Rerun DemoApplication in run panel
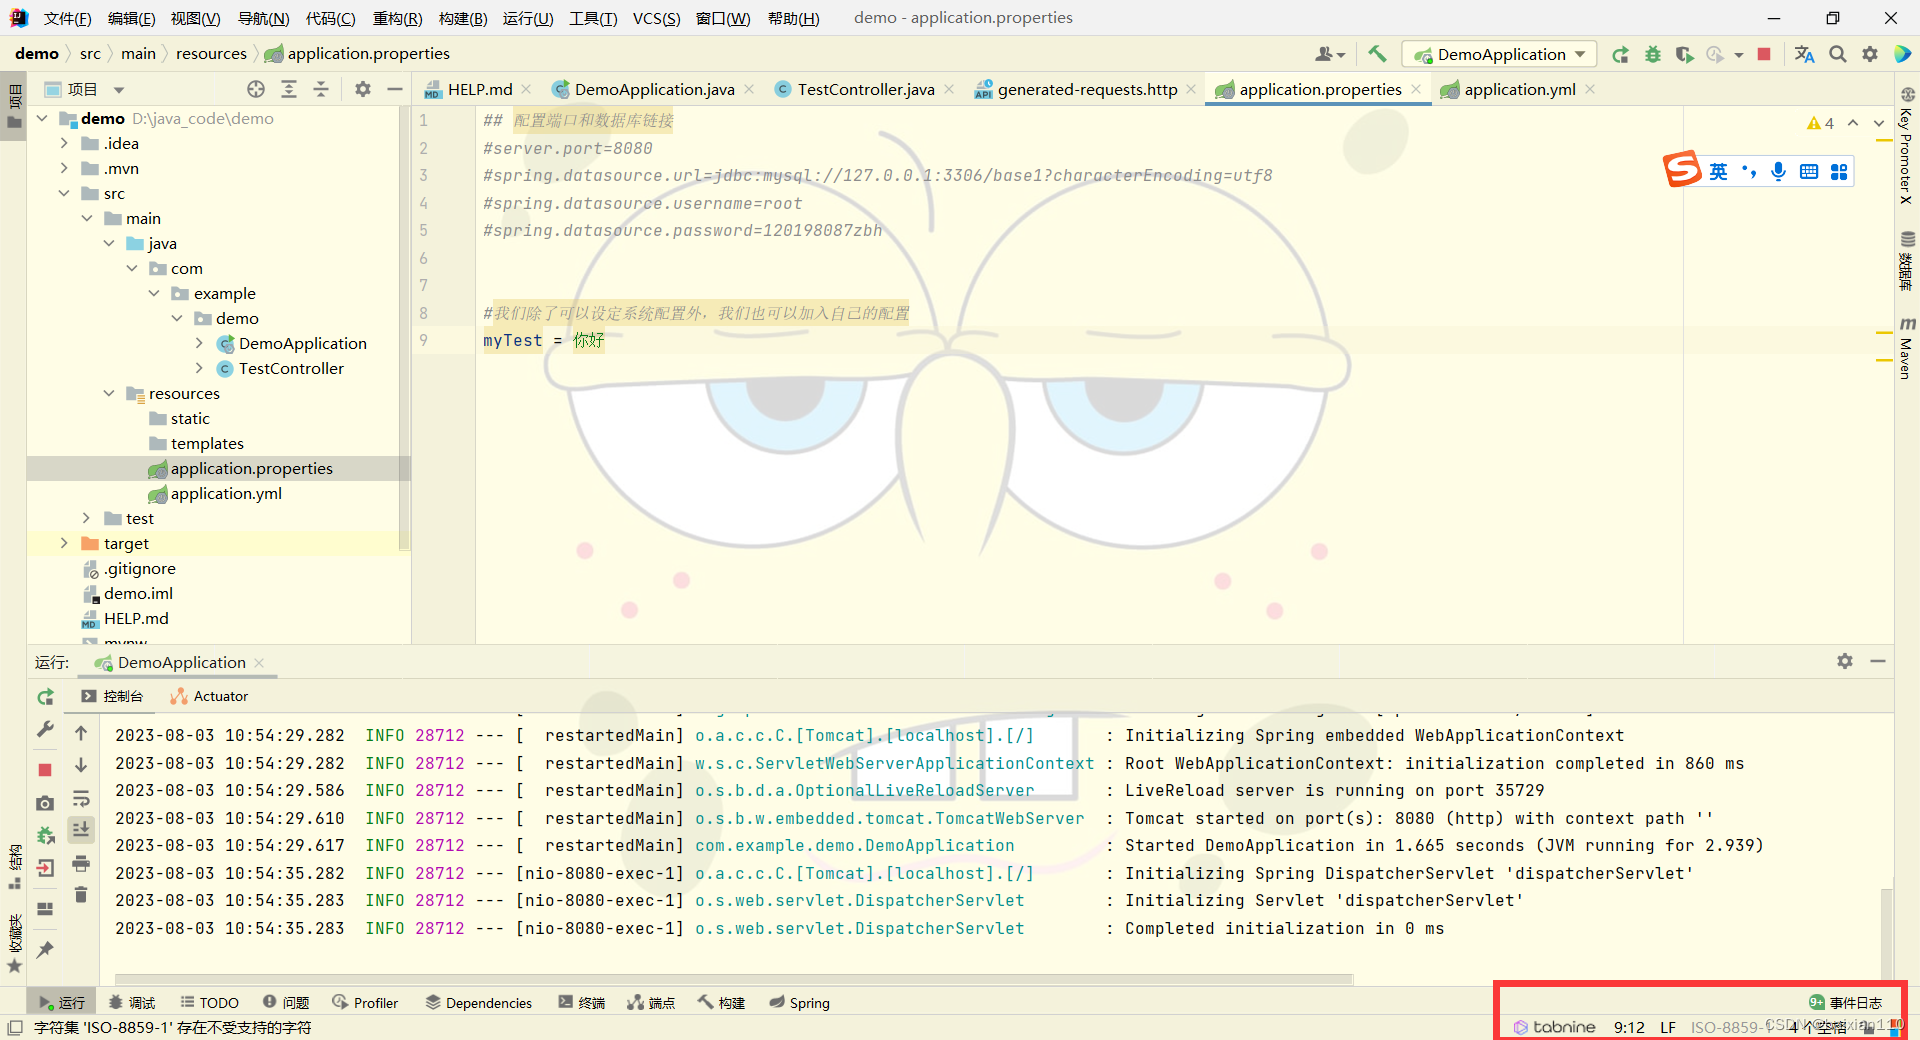 point(45,697)
